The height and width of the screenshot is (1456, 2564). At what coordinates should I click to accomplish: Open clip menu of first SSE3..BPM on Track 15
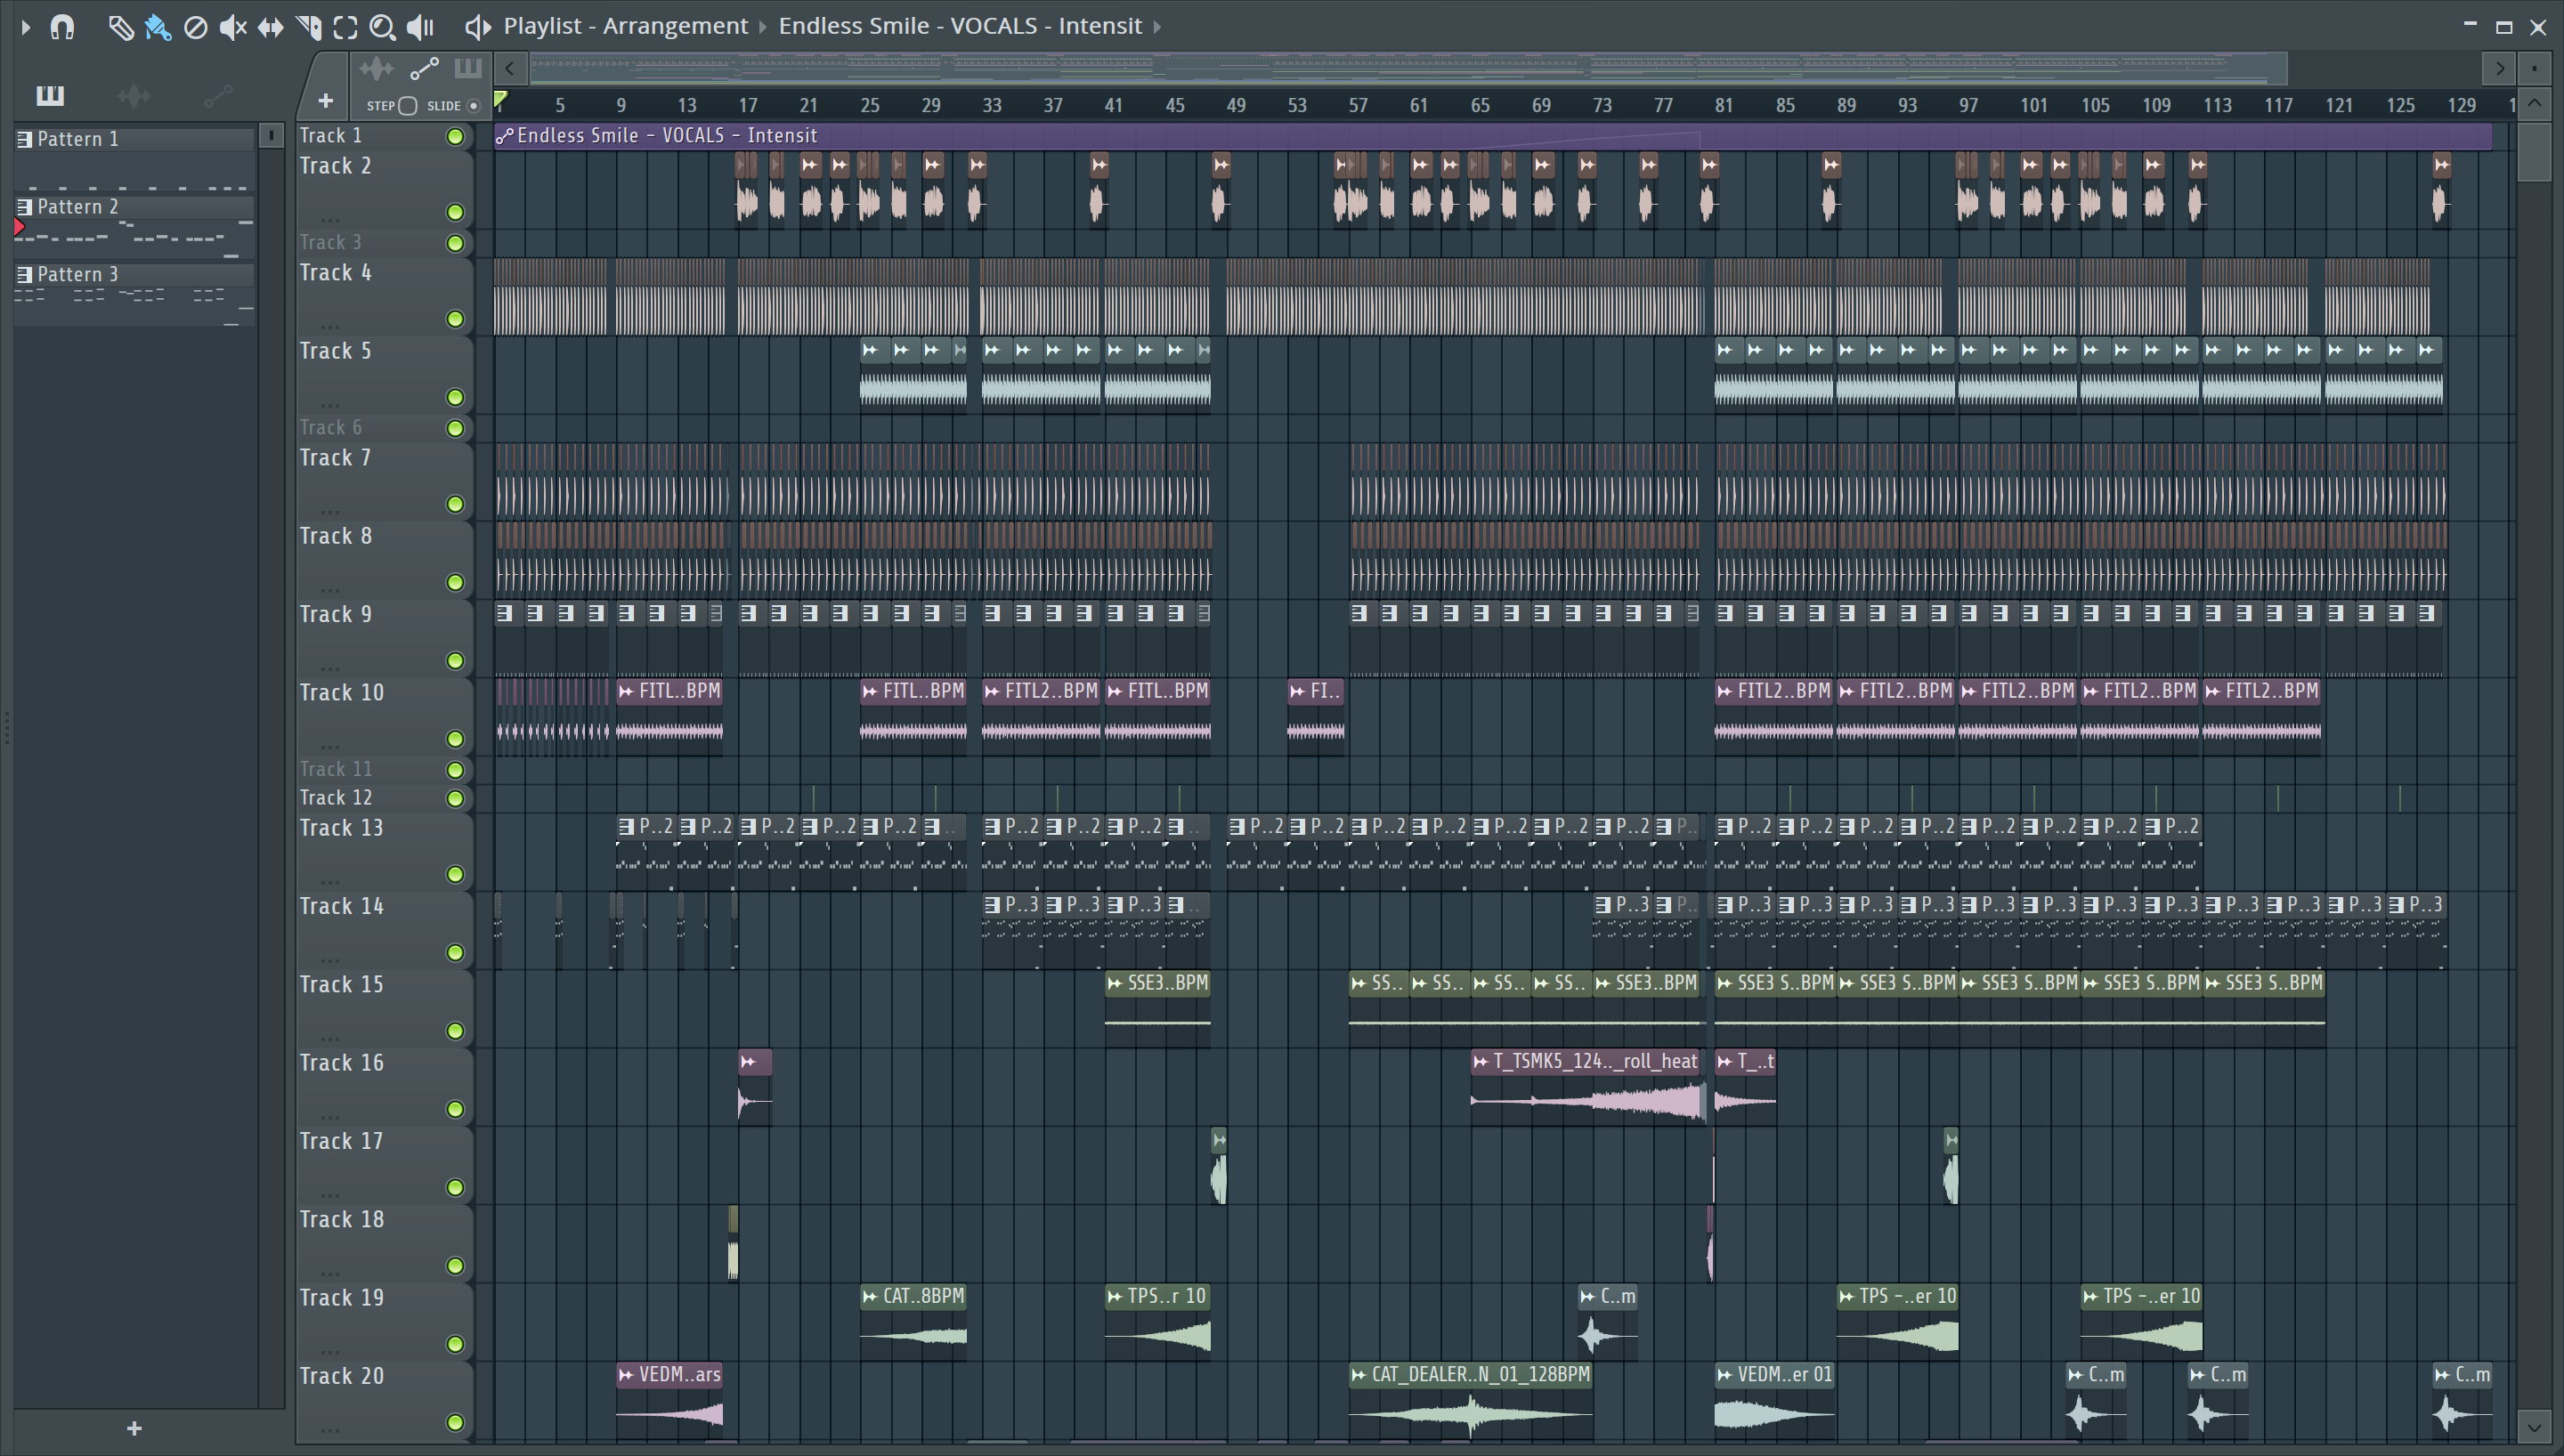(1115, 983)
